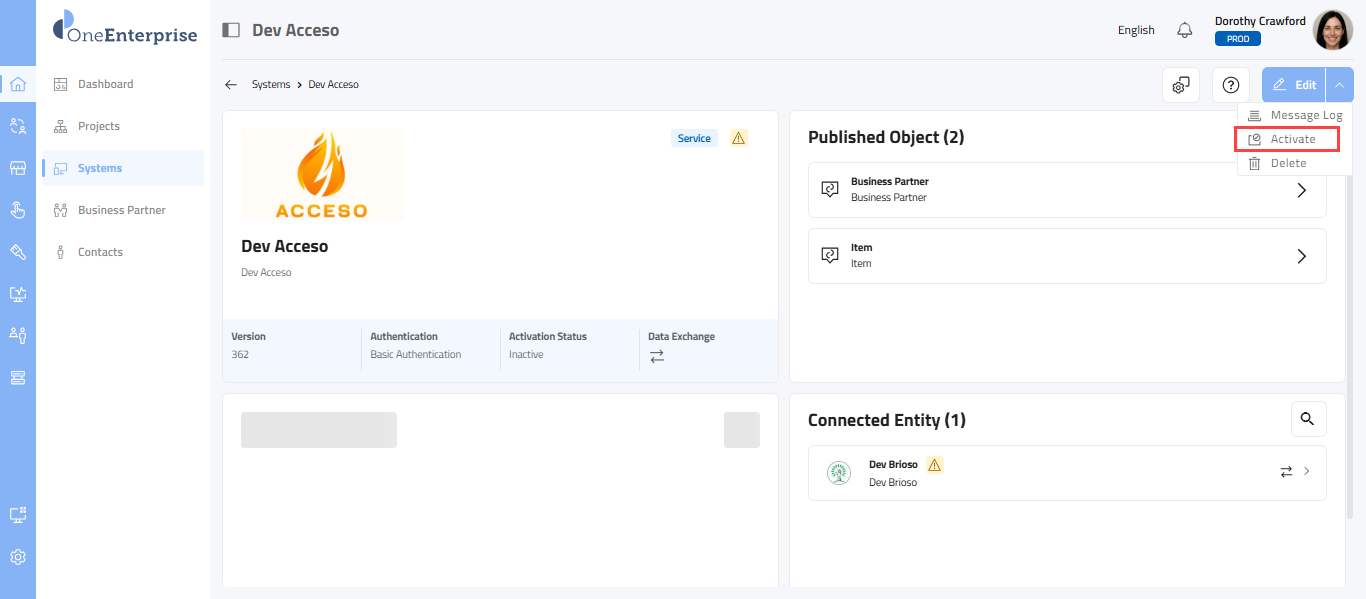
Task: Select Delete from the dropdown menu
Action: (1288, 163)
